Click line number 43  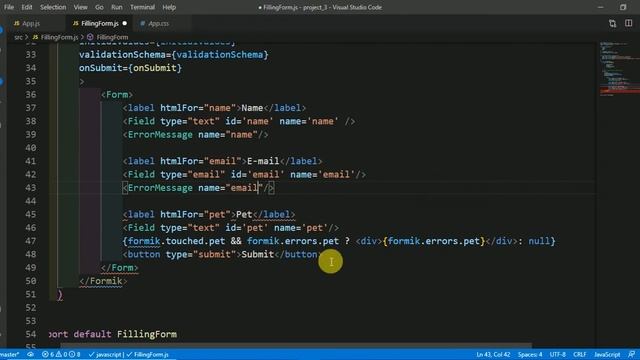click(x=31, y=188)
